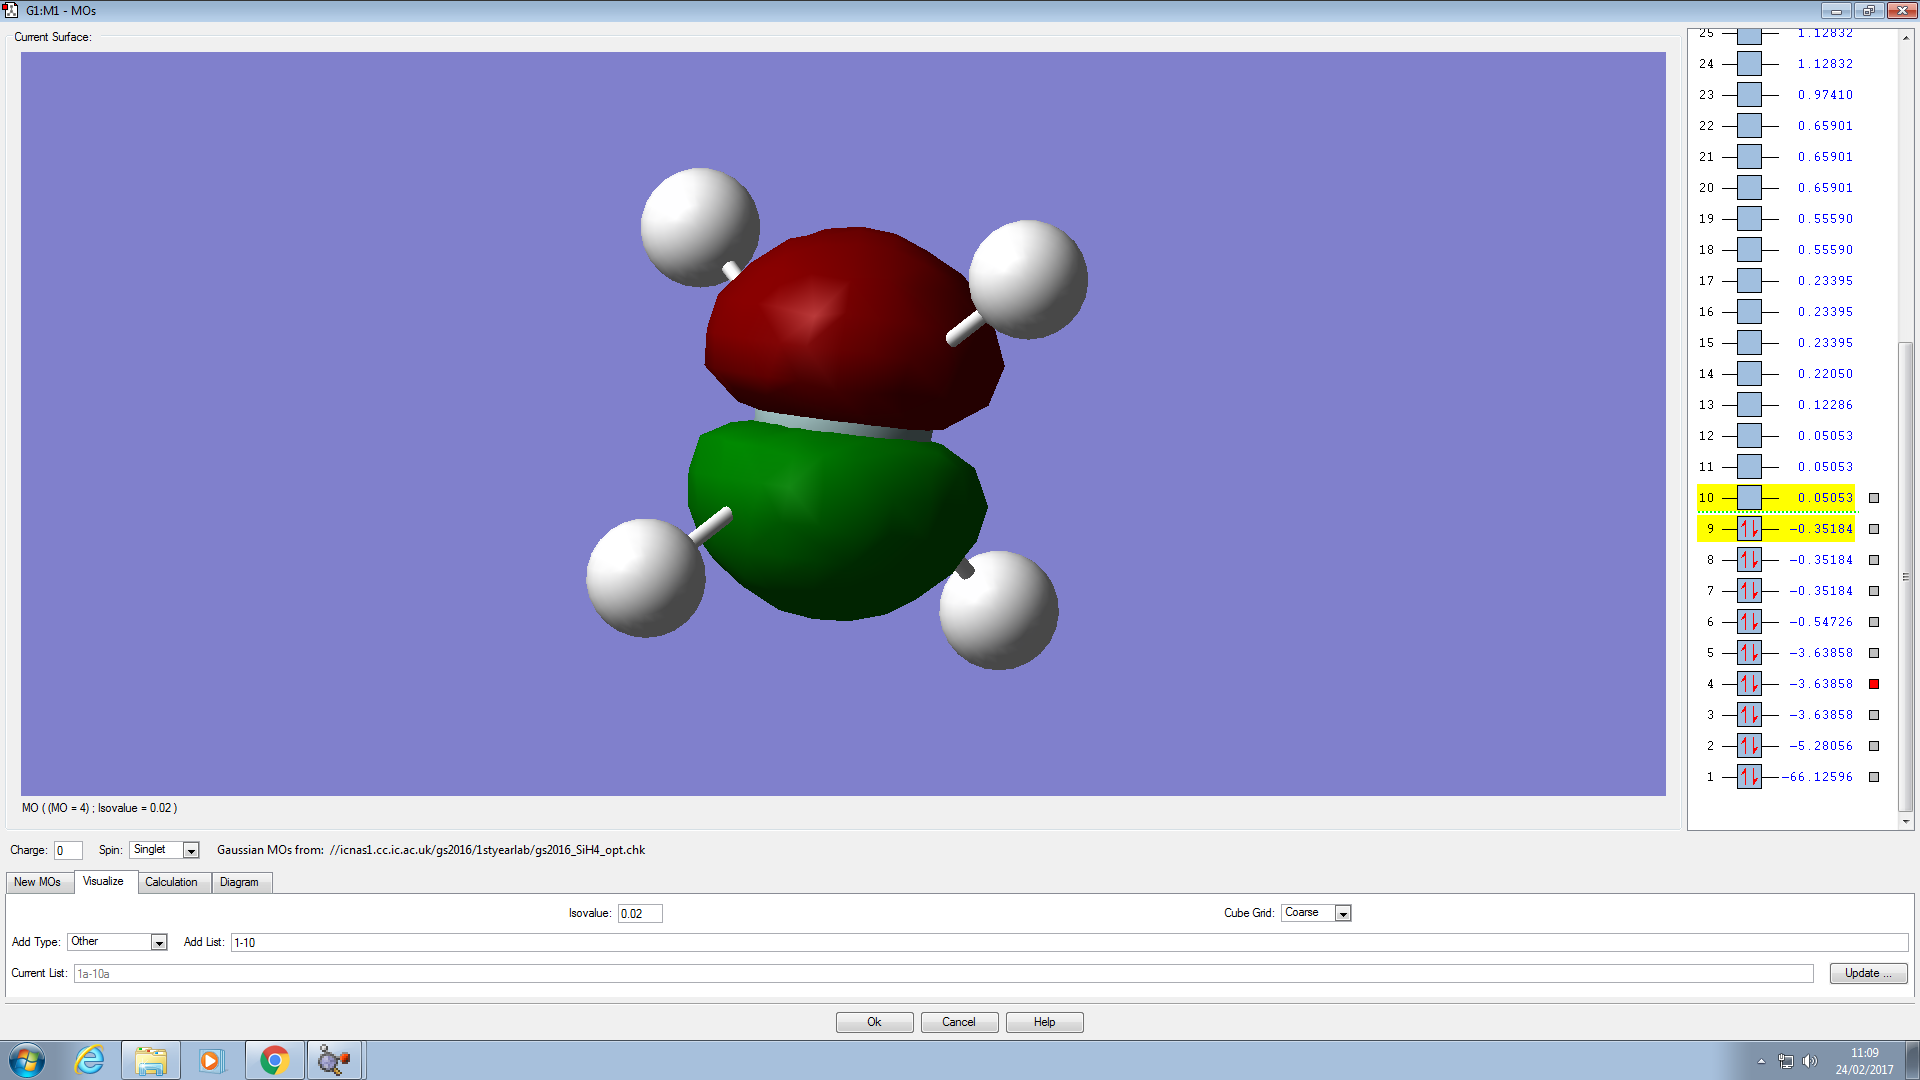Toggle the surface marker square for orbital 7
The height and width of the screenshot is (1080, 1920).
click(x=1874, y=591)
